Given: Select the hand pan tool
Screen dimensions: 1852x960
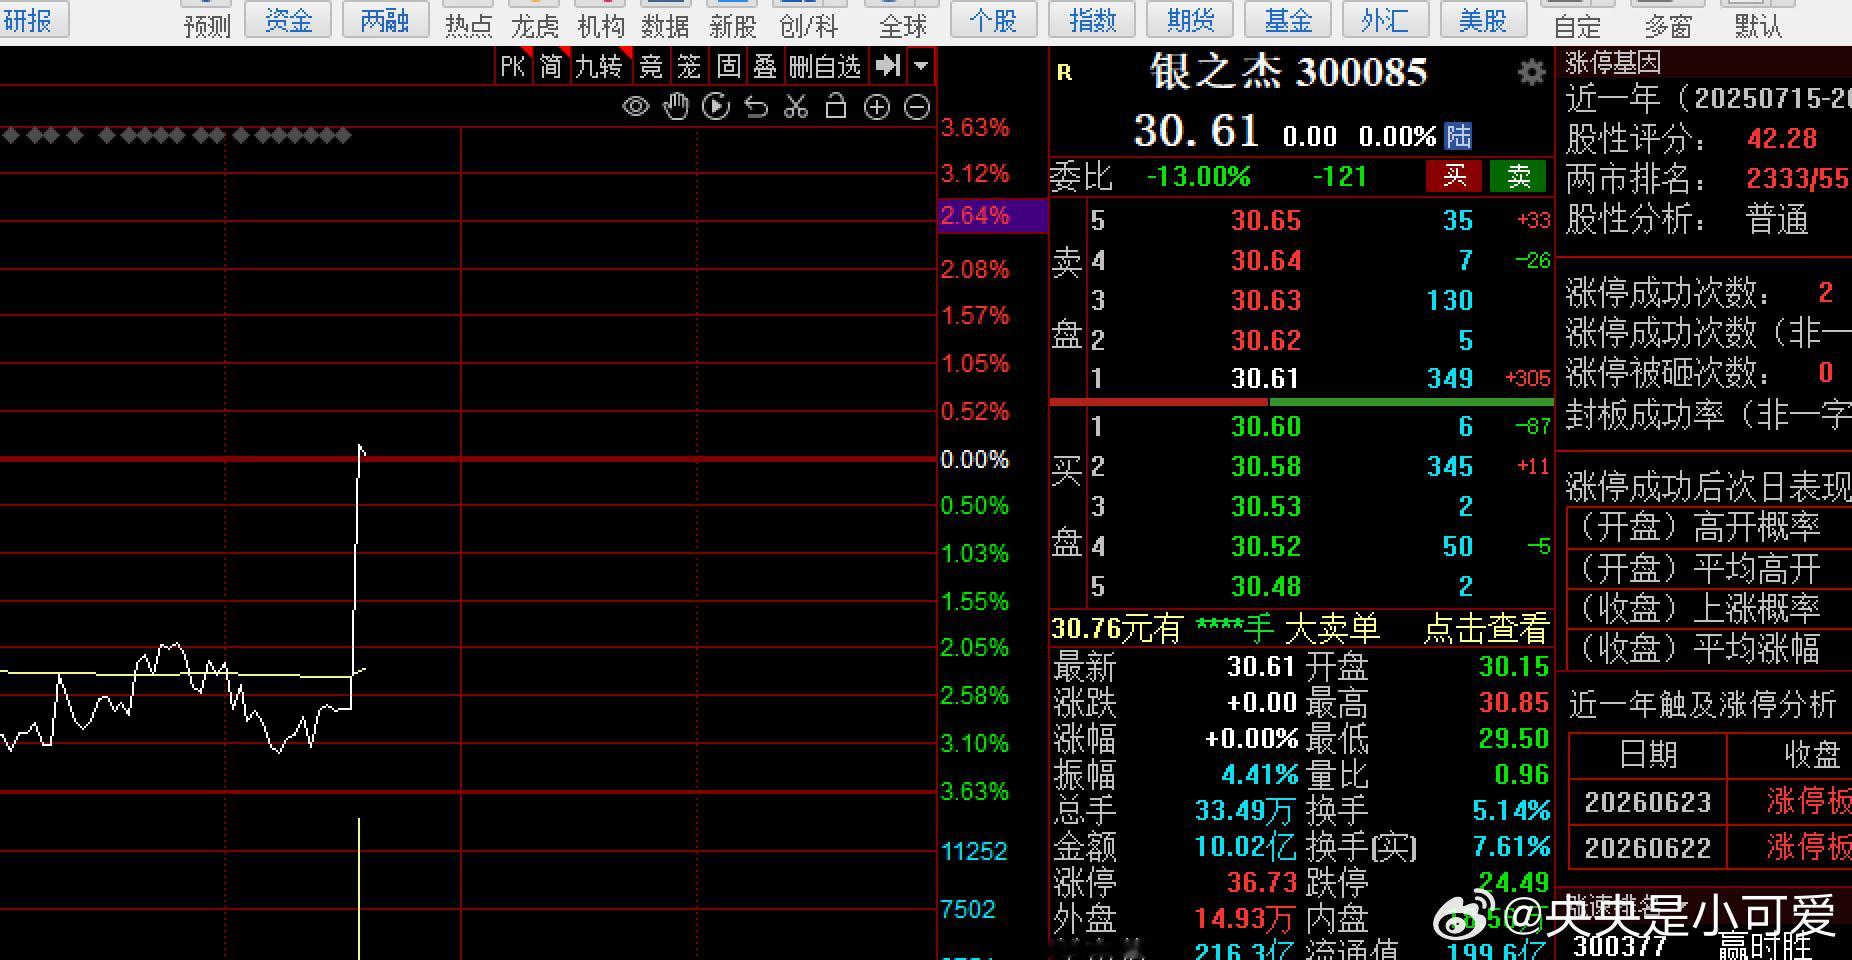Looking at the screenshot, I should click(x=676, y=106).
